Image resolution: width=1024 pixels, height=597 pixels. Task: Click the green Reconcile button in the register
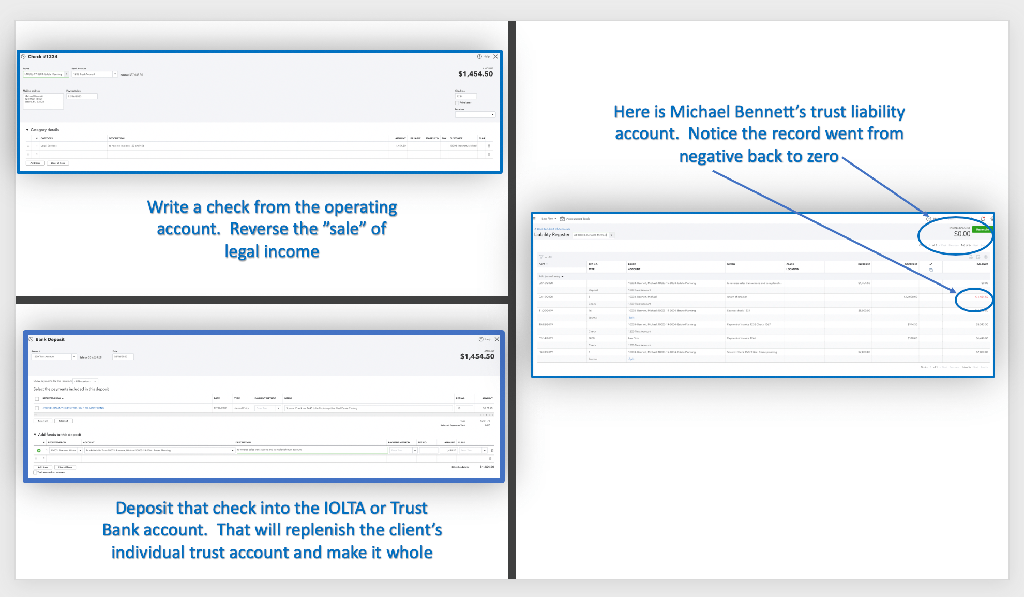[982, 230]
